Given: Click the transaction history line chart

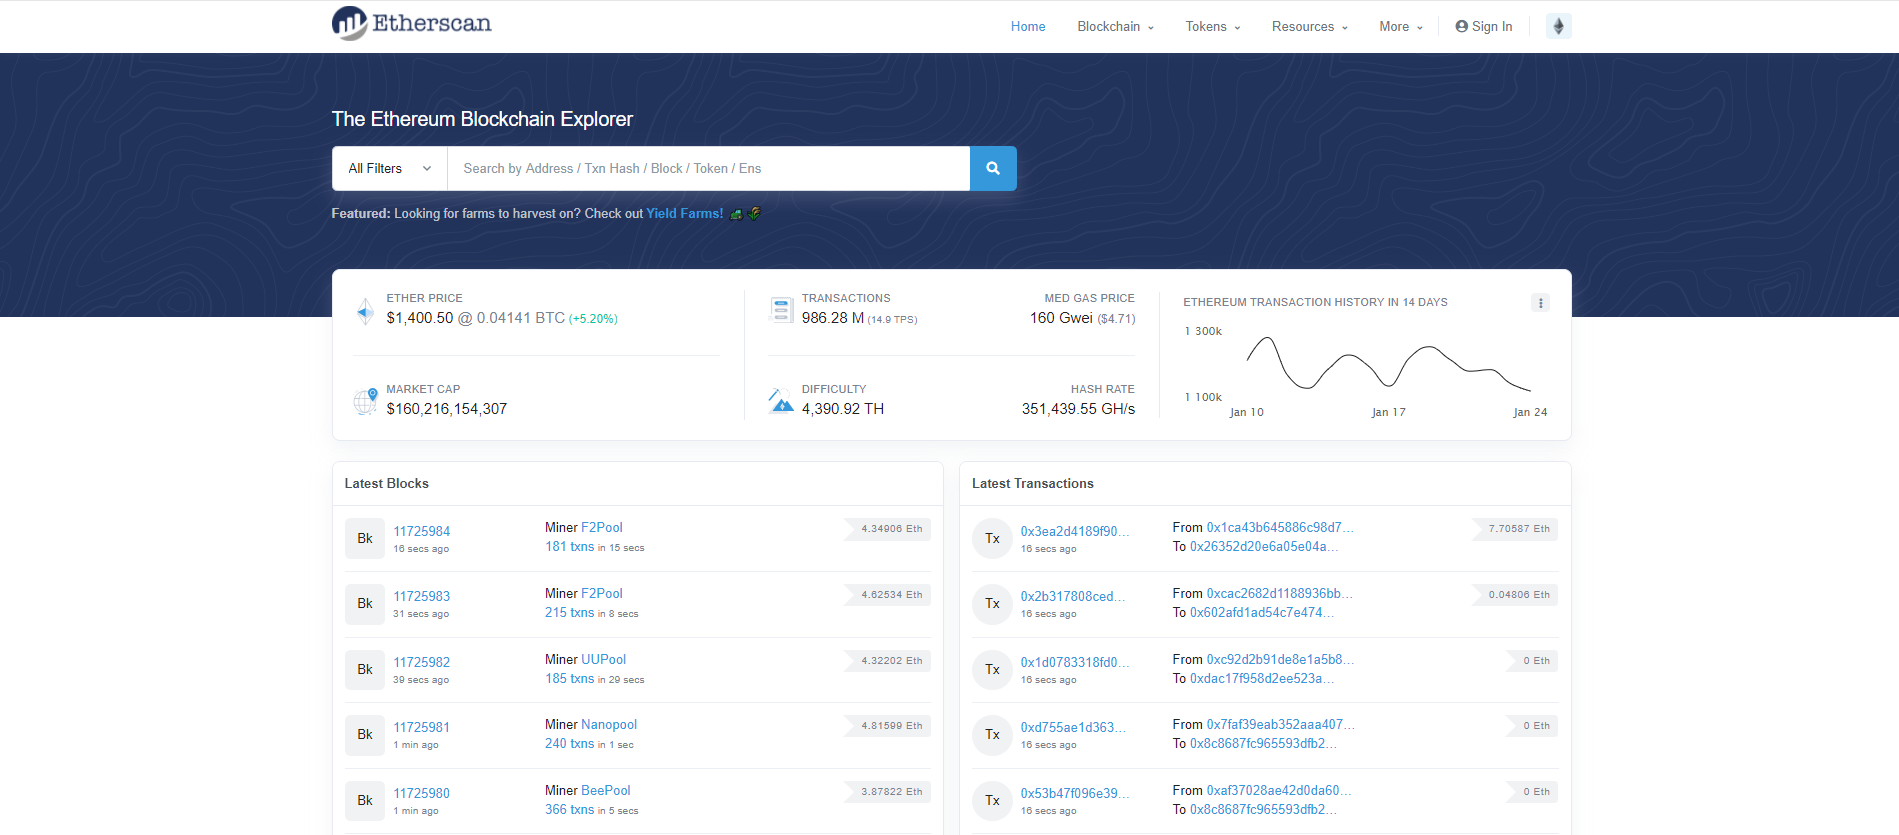Looking at the screenshot, I should pyautogui.click(x=1388, y=365).
